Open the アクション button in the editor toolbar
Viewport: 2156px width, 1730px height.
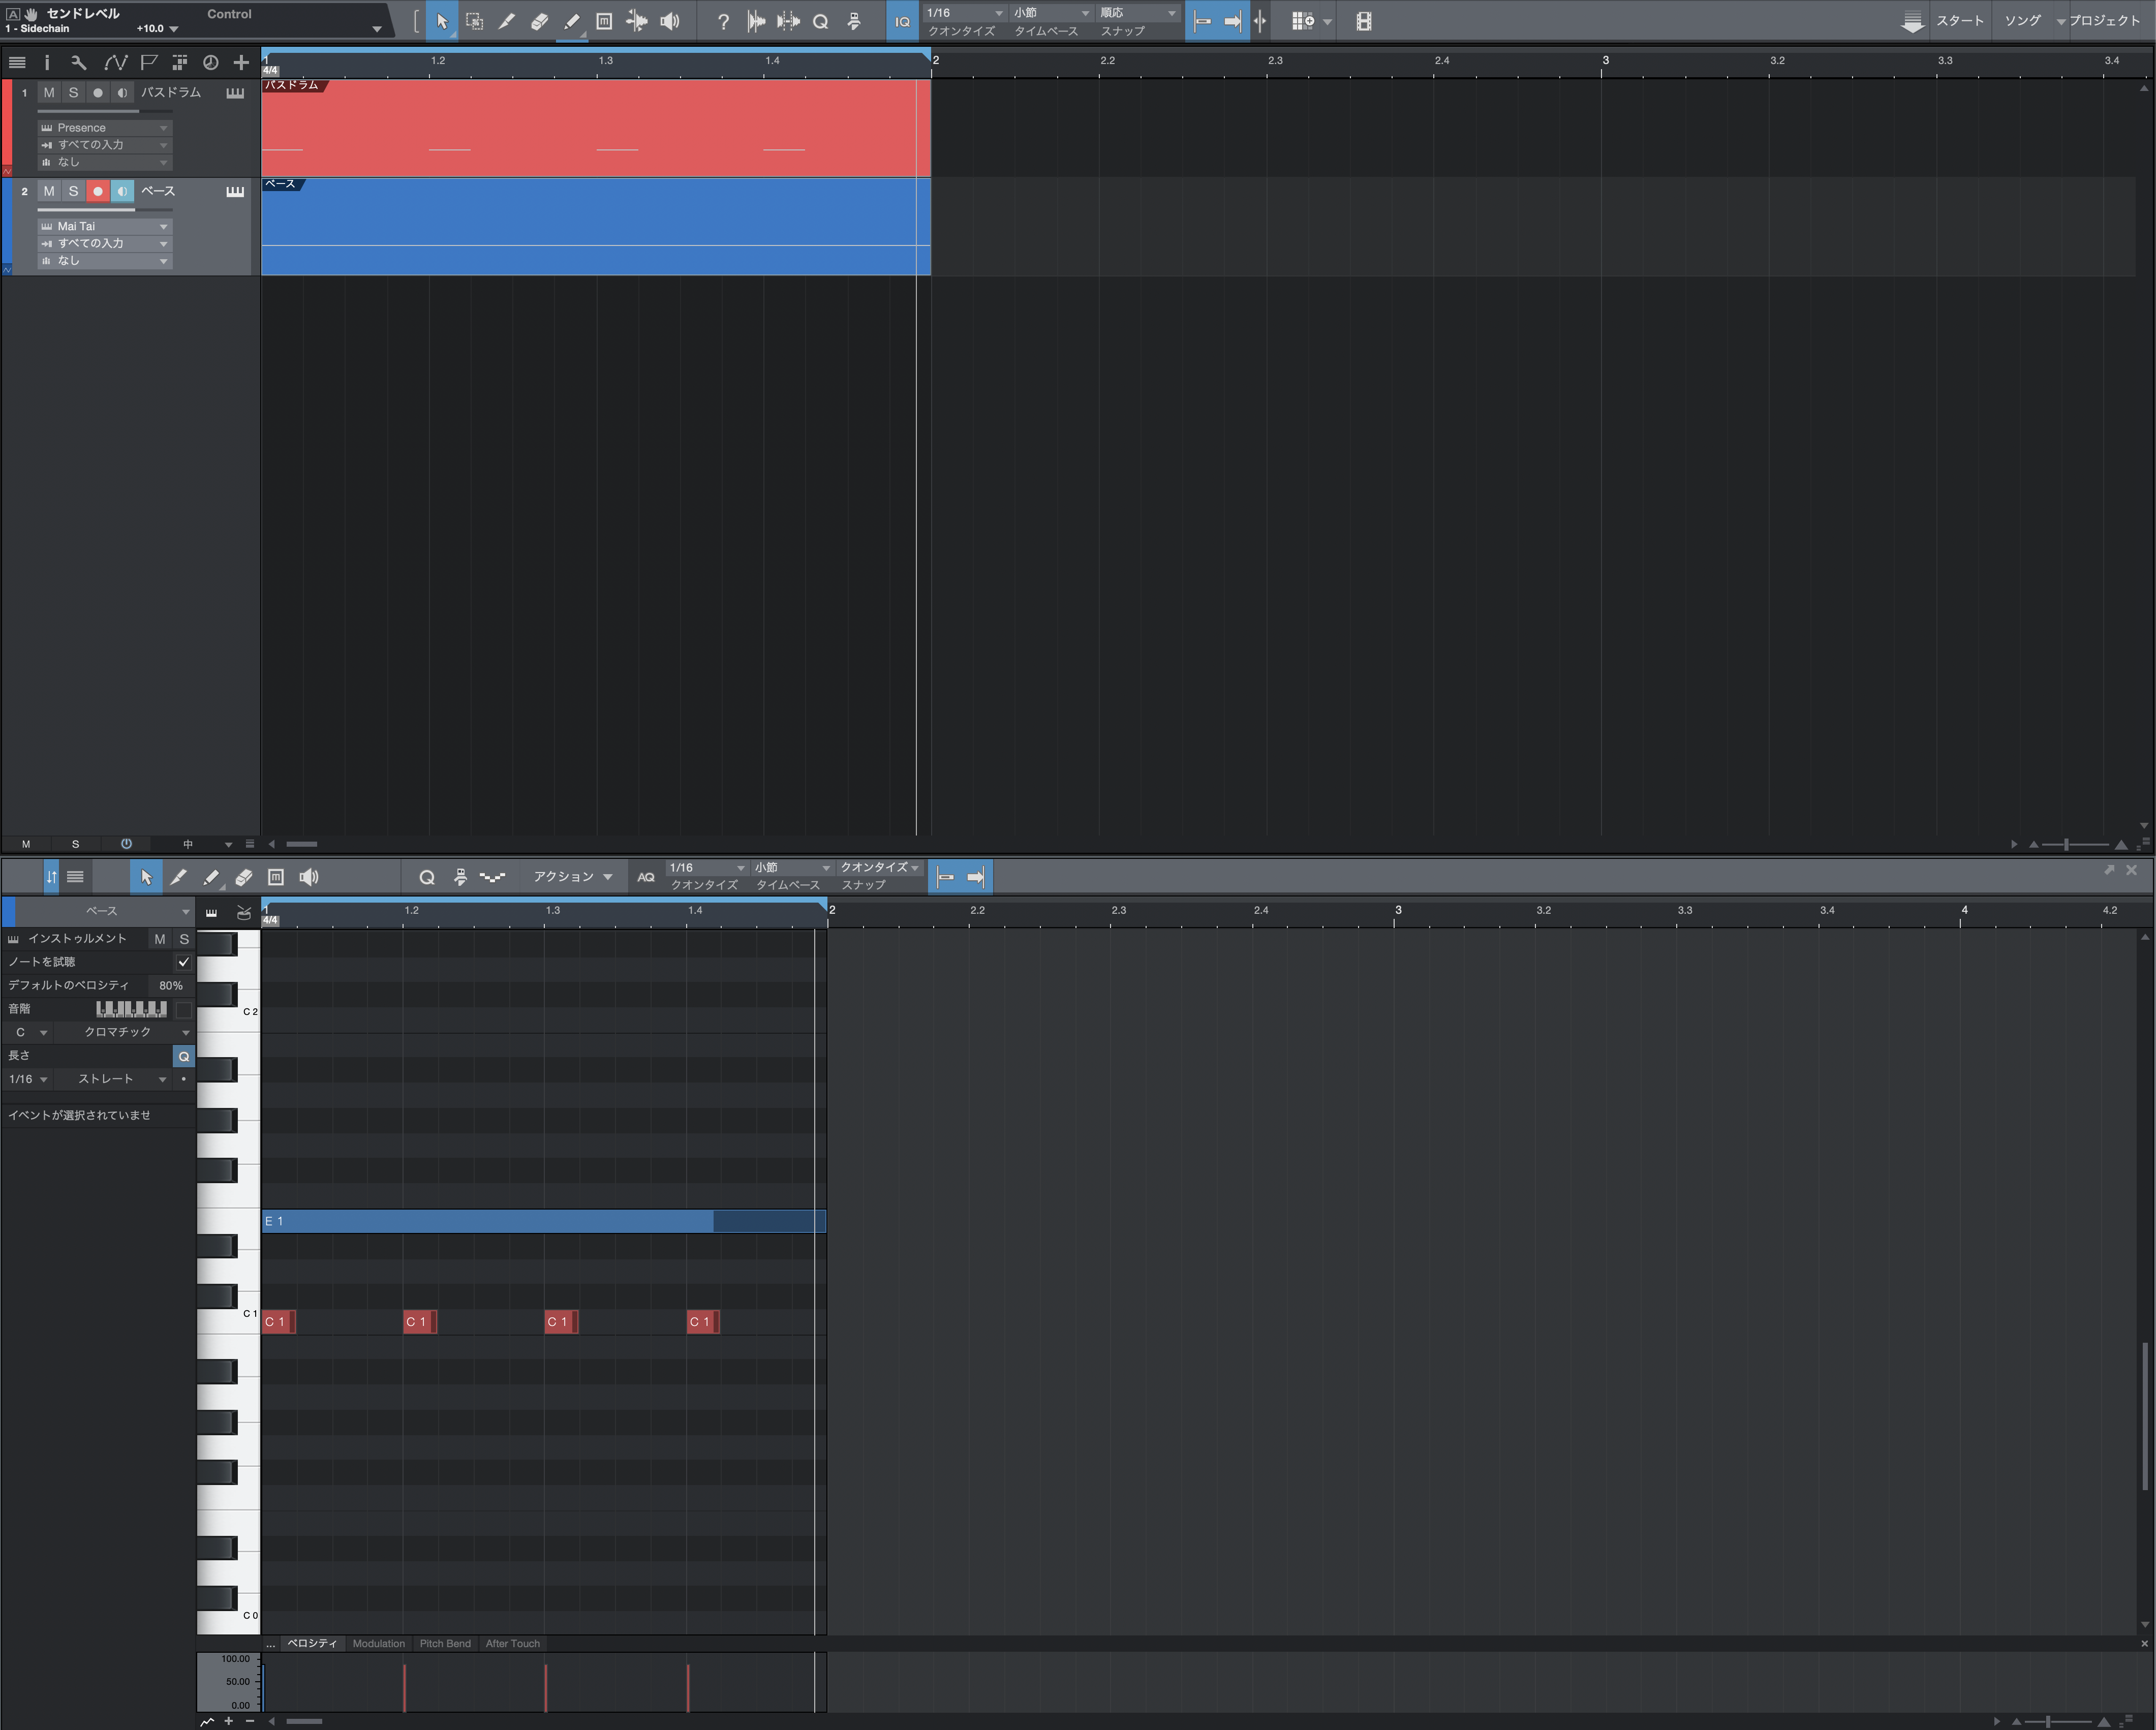point(570,876)
